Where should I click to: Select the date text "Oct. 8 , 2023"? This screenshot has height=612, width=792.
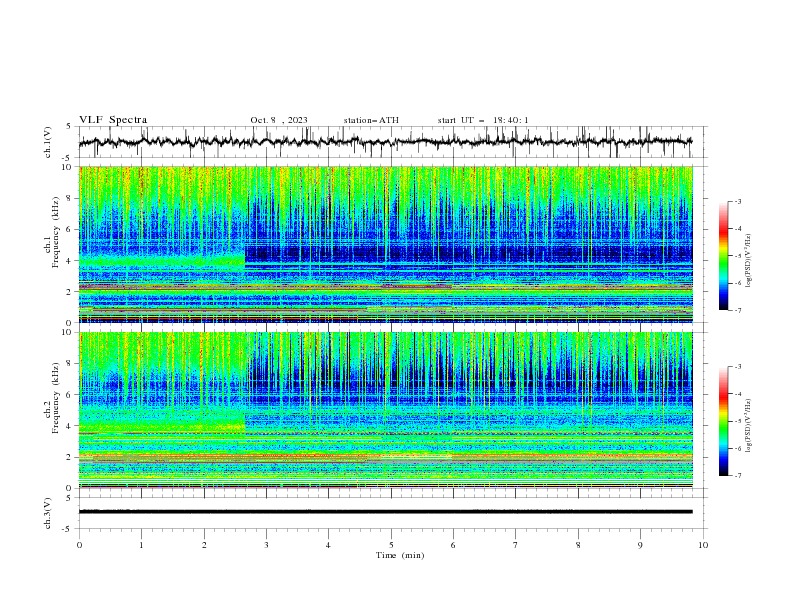click(279, 120)
